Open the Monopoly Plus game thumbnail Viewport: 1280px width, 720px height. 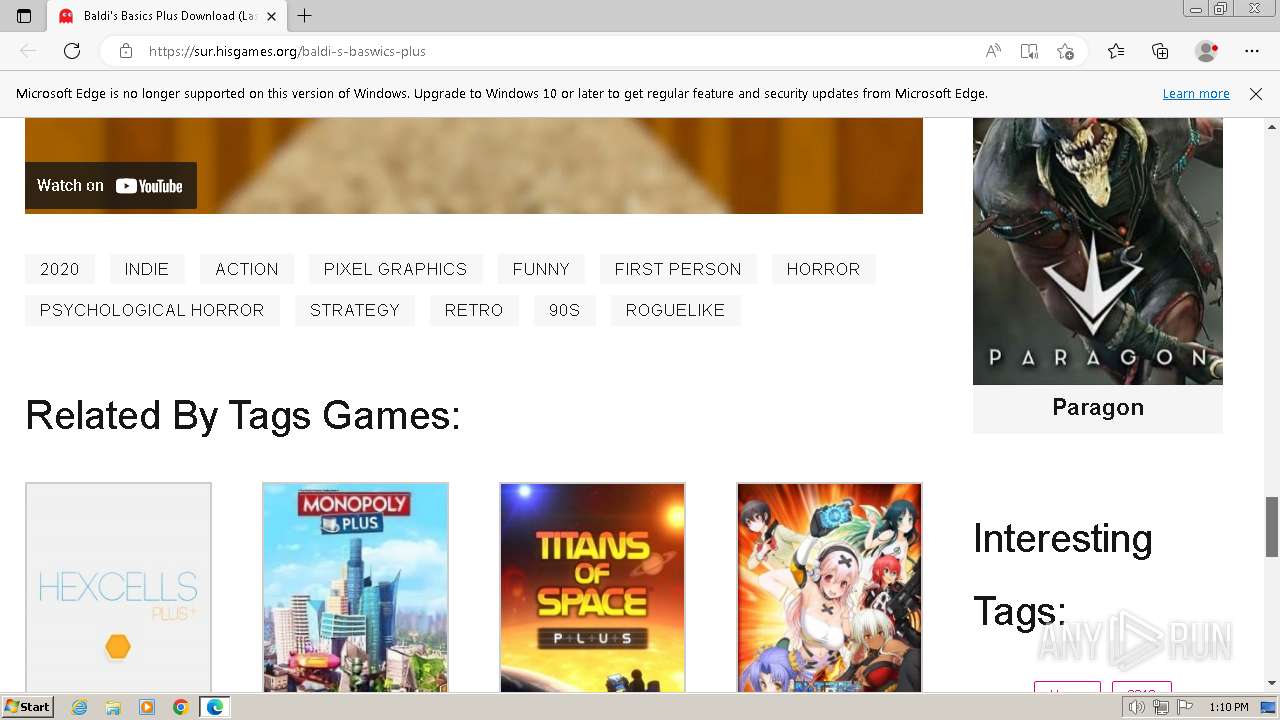[355, 588]
